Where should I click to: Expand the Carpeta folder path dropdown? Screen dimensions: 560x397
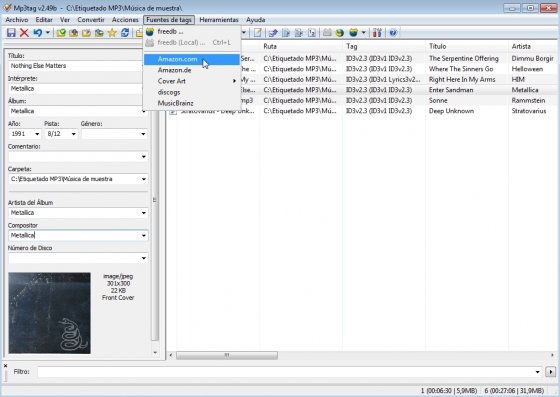click(144, 179)
